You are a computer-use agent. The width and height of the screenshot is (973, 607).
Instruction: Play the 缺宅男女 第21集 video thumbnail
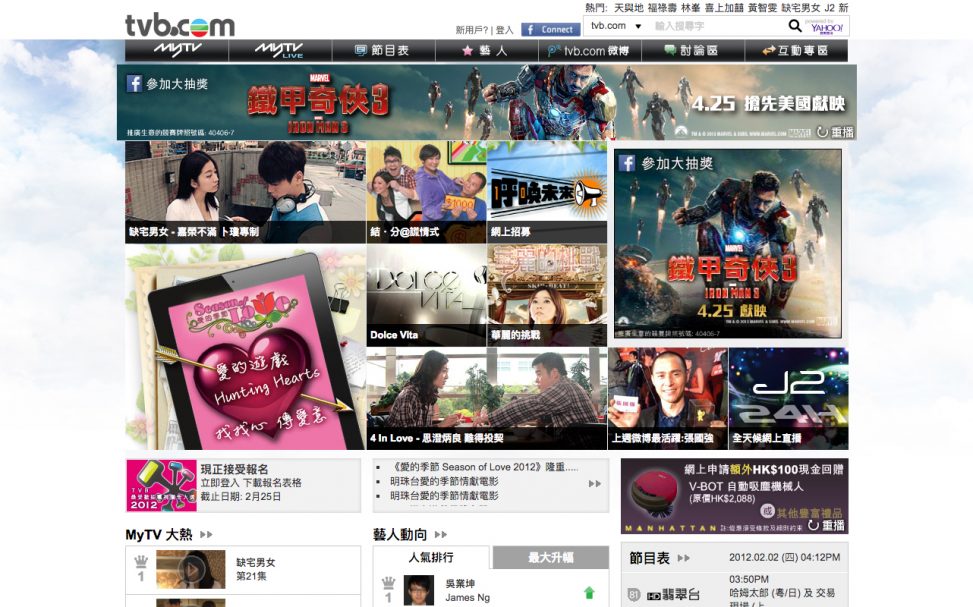[191, 569]
